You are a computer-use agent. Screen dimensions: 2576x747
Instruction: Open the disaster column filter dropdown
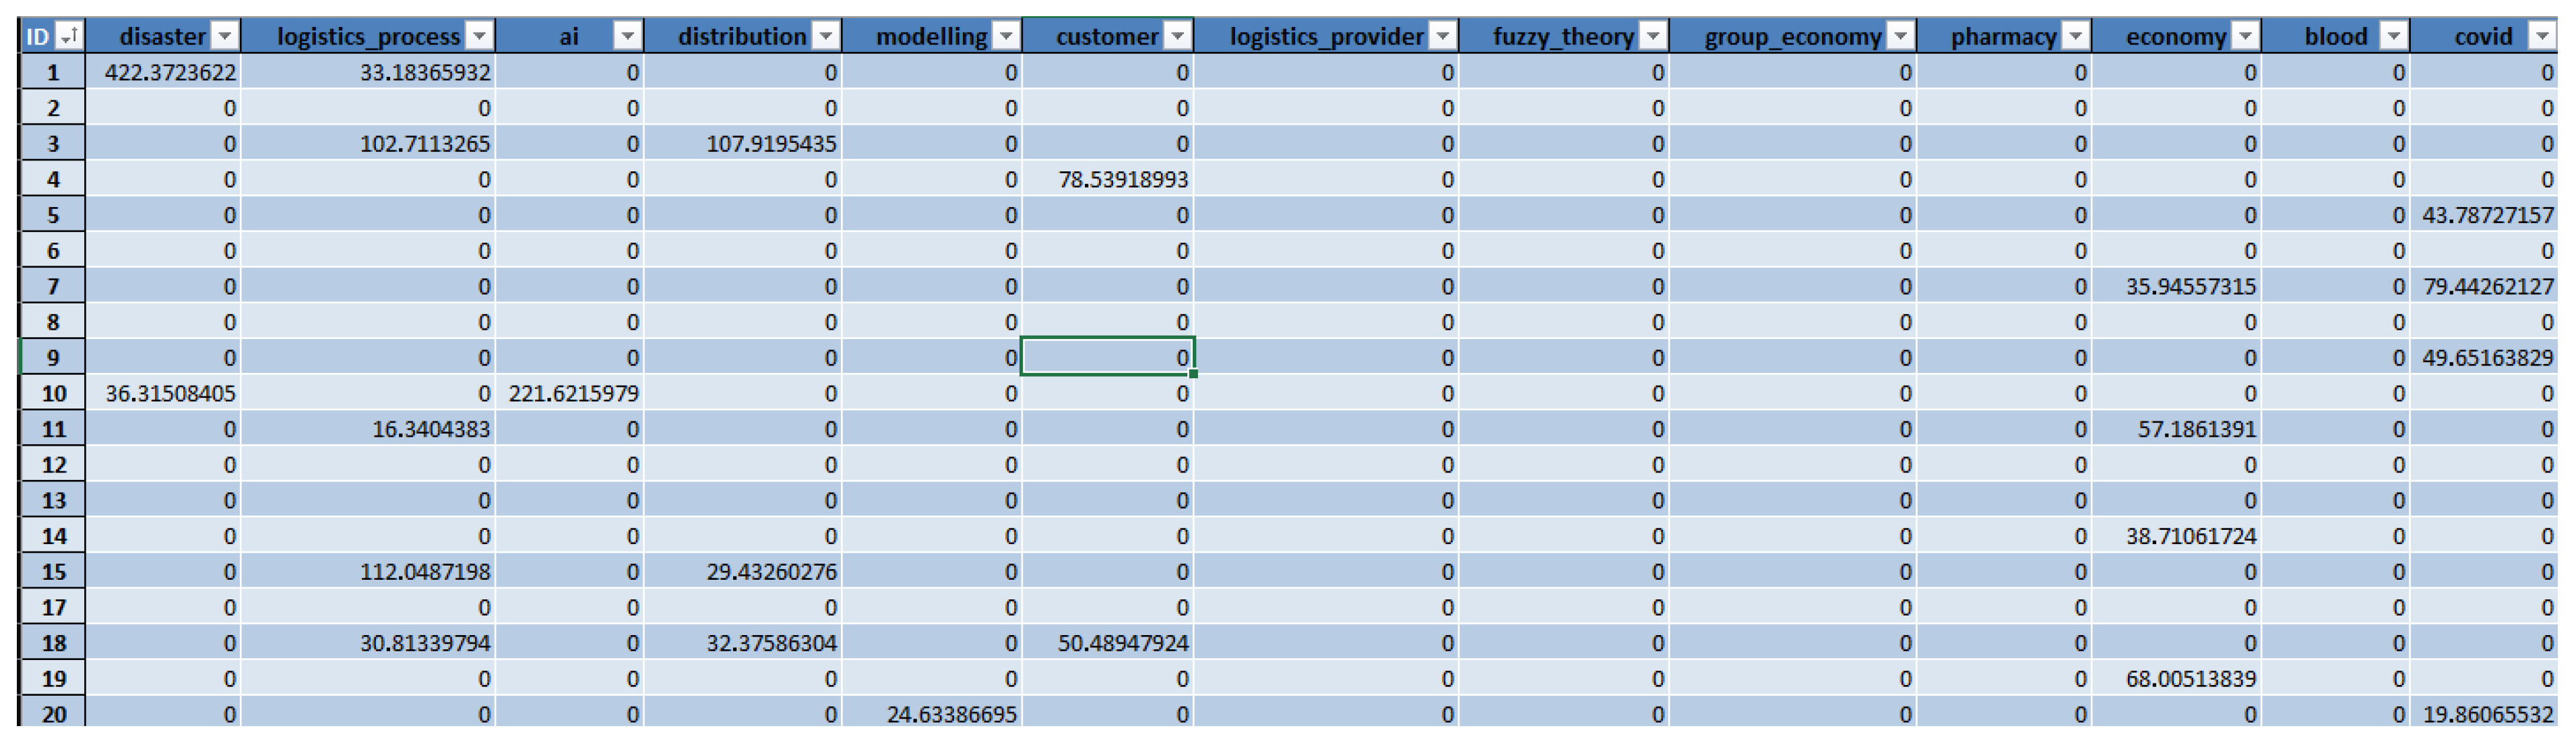225,37
